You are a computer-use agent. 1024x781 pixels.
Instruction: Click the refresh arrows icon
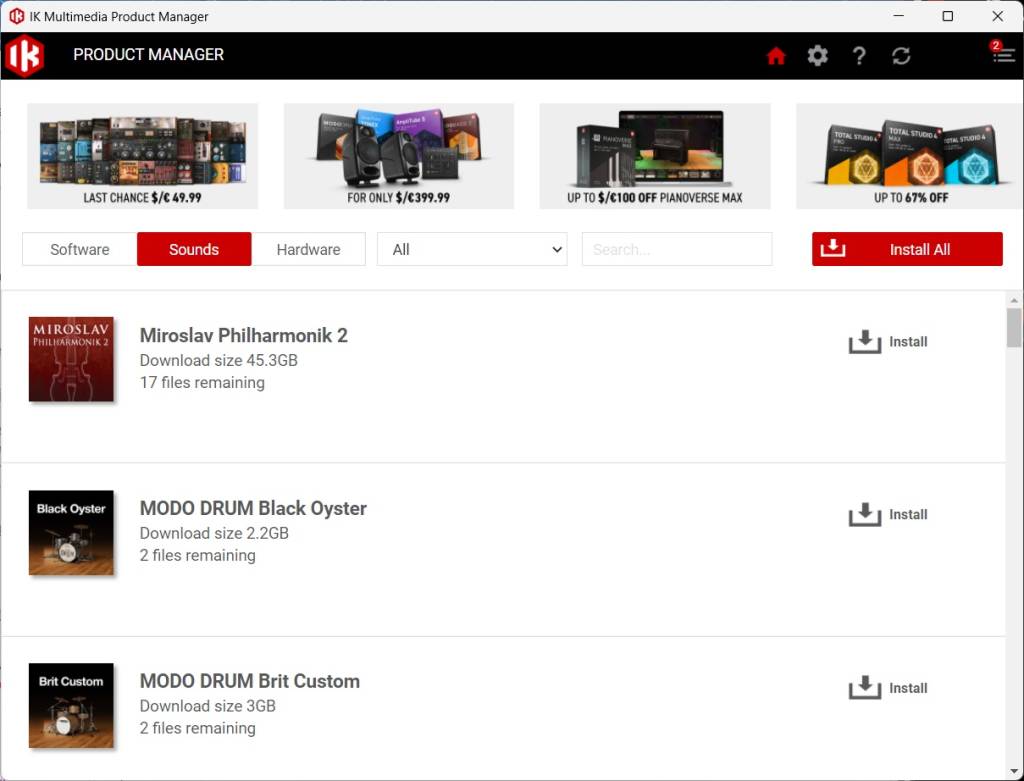pos(901,56)
